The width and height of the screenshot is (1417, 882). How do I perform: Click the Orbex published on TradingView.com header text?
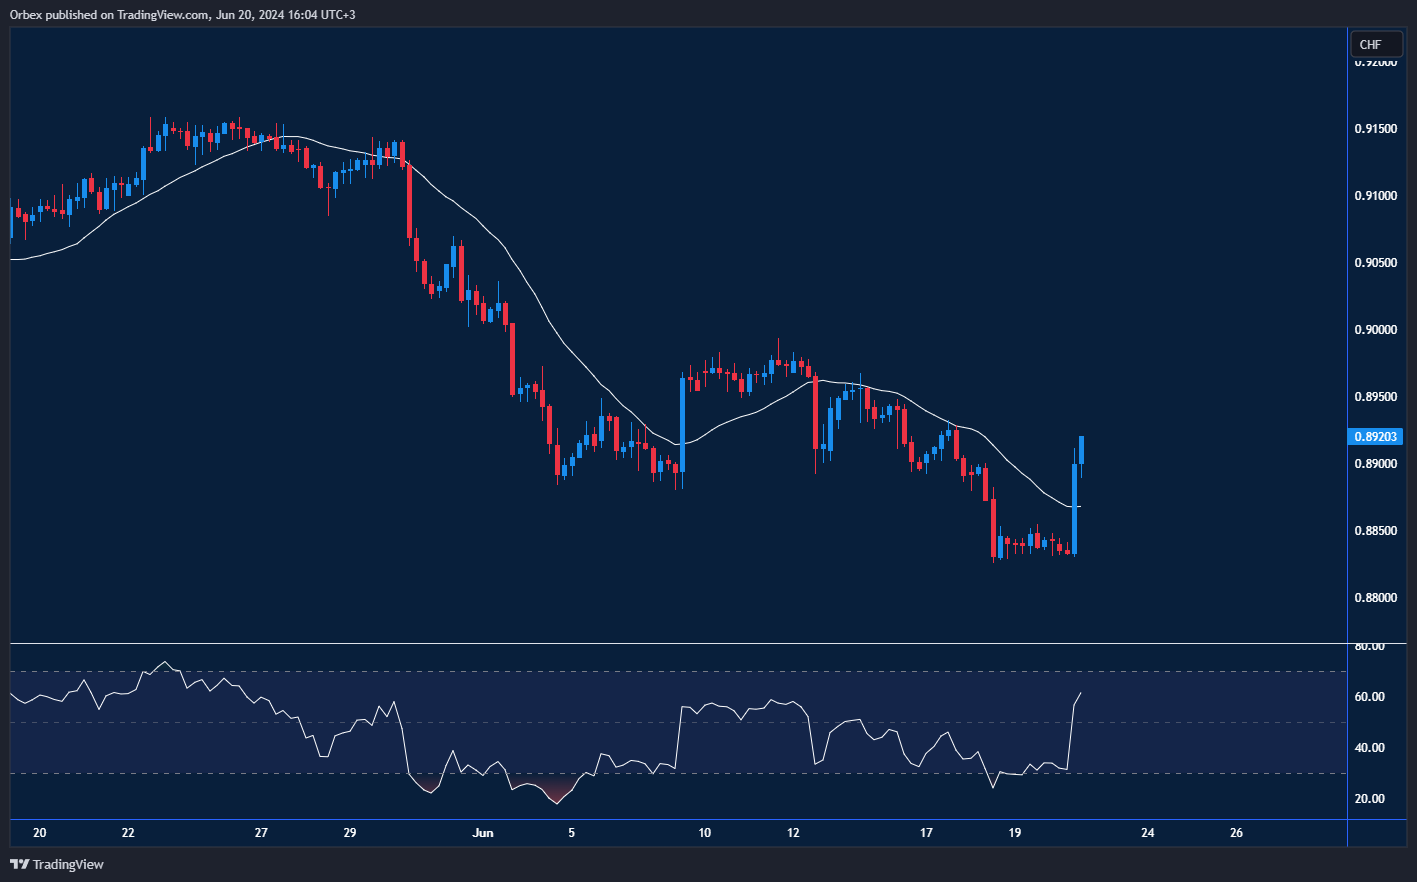tap(182, 14)
